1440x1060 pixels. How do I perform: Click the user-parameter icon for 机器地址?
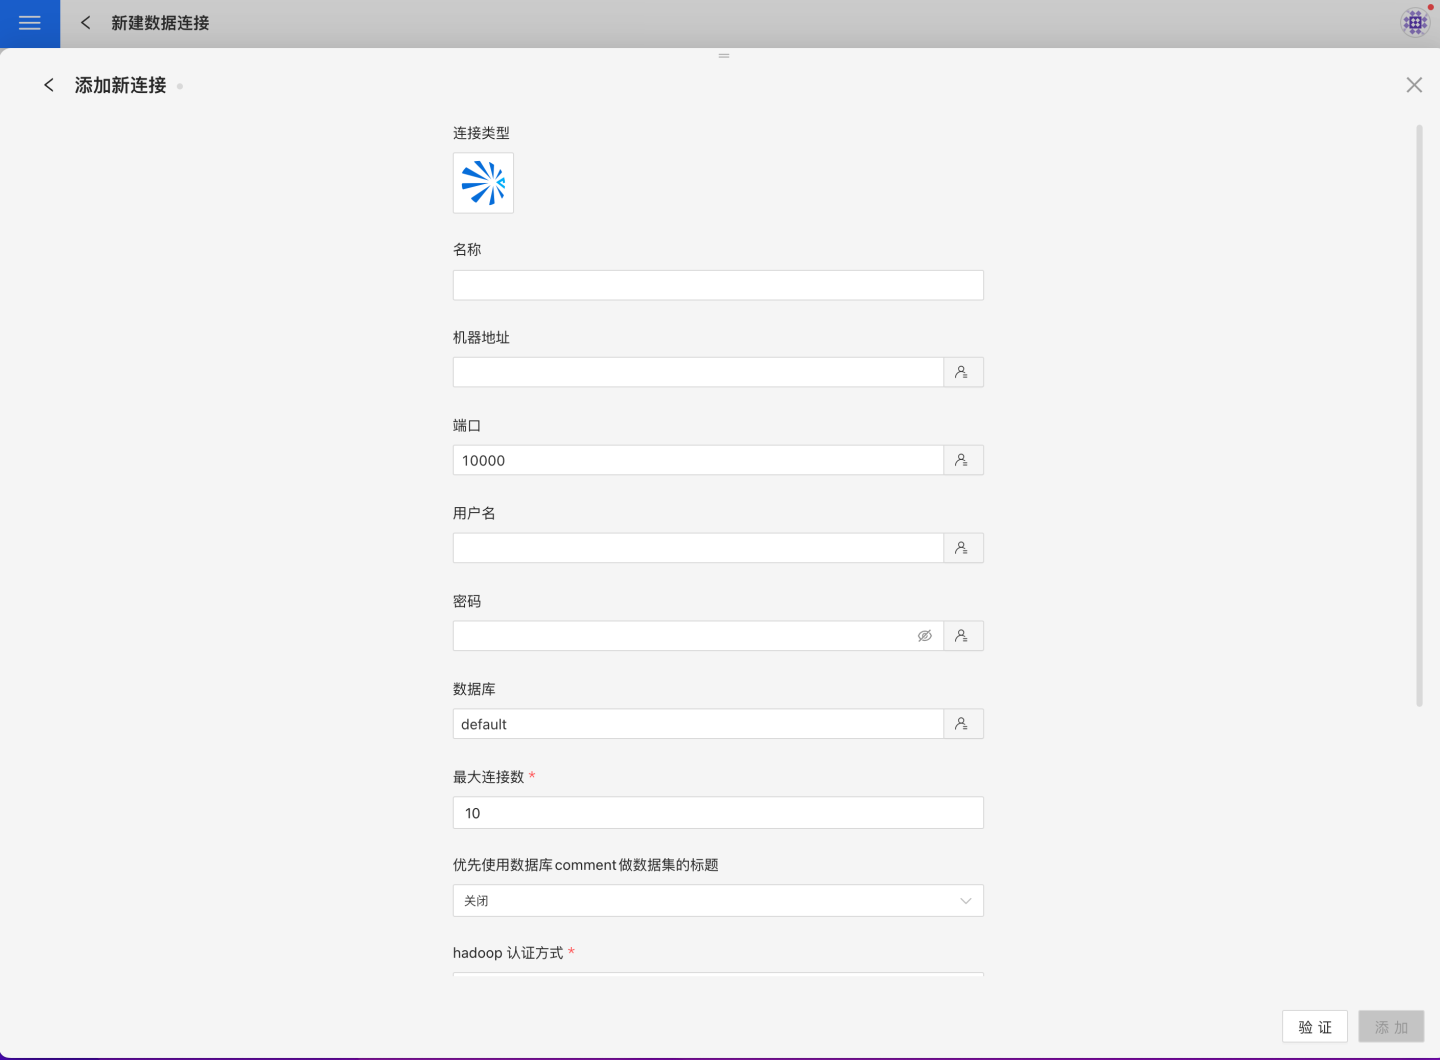[x=962, y=372]
